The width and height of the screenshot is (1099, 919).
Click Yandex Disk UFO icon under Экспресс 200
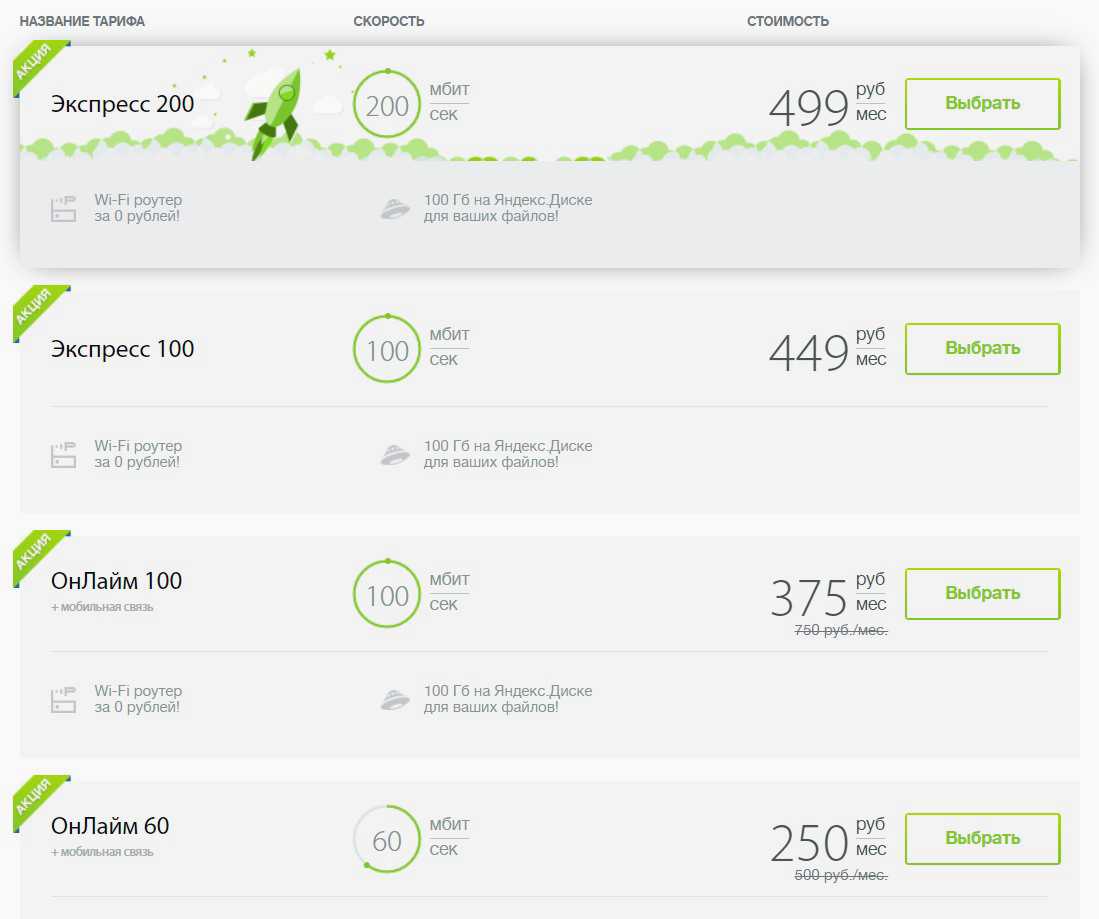pyautogui.click(x=395, y=208)
